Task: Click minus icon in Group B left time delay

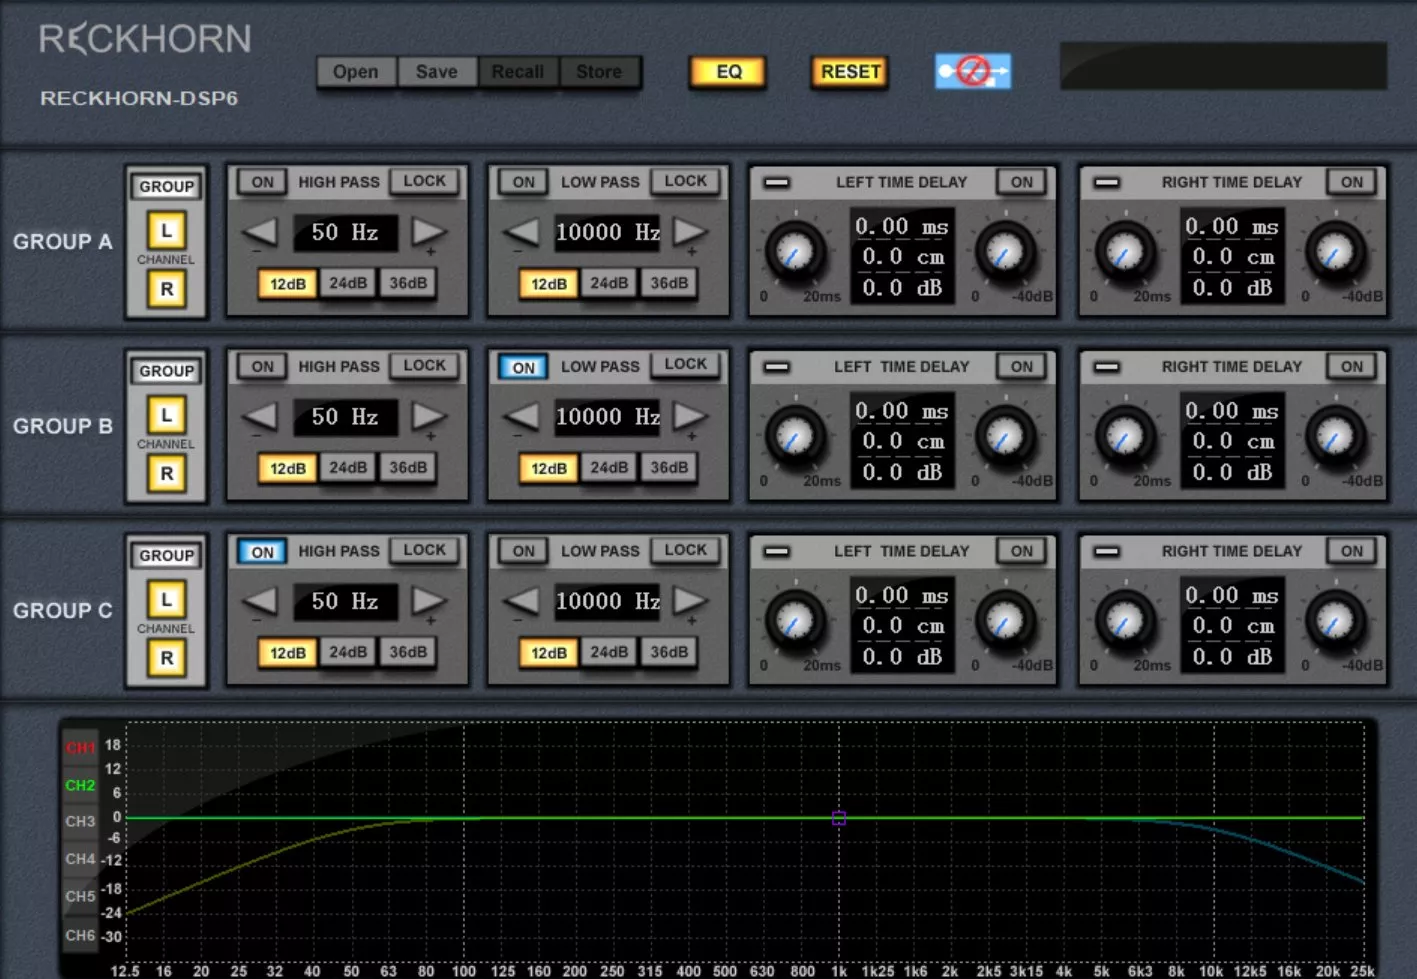Action: pos(777,367)
